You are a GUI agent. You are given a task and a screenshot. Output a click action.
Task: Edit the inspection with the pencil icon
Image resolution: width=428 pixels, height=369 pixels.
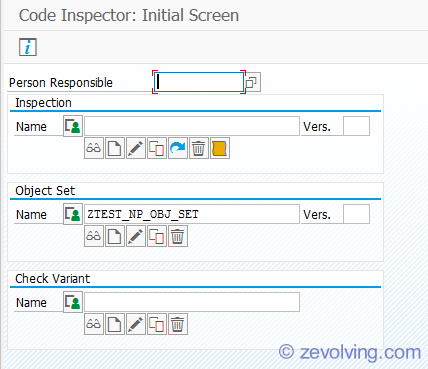pos(136,148)
